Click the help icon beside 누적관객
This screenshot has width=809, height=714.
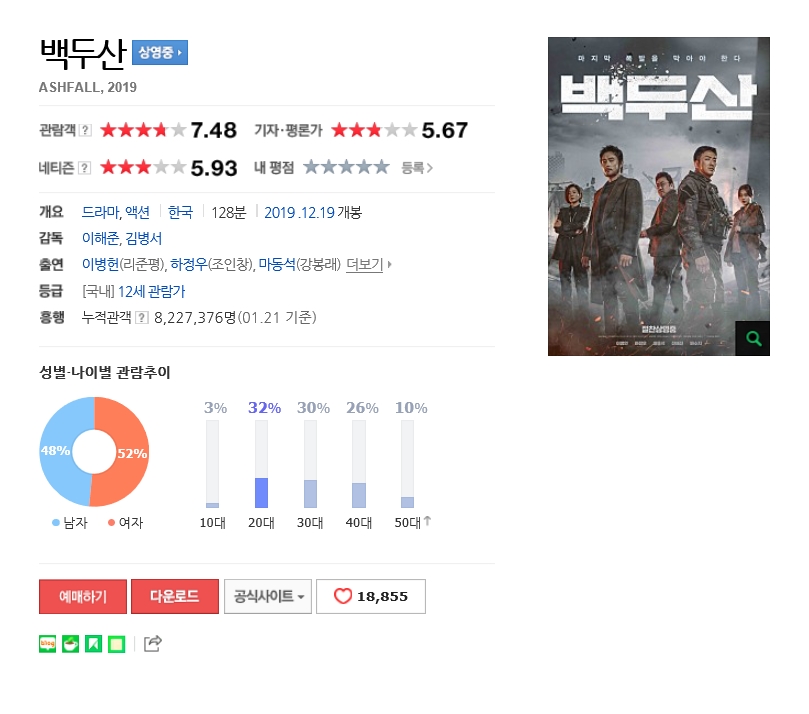click(x=142, y=318)
